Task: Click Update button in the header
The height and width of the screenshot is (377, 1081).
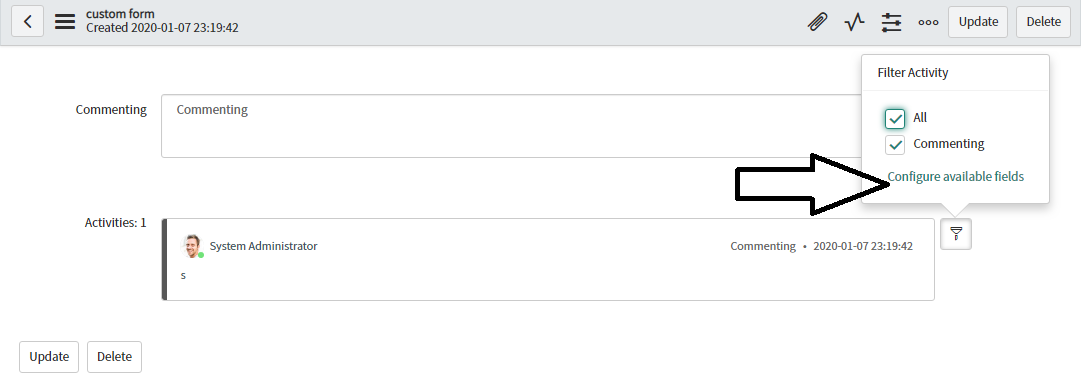Action: (978, 22)
